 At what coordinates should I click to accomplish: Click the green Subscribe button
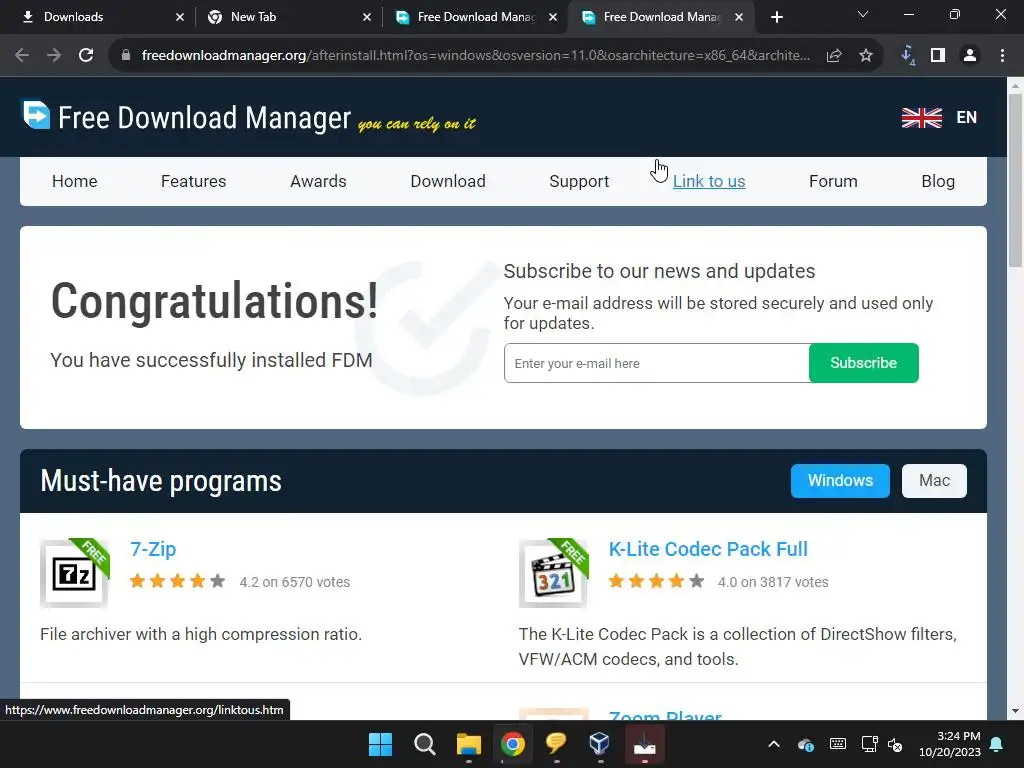click(x=863, y=363)
